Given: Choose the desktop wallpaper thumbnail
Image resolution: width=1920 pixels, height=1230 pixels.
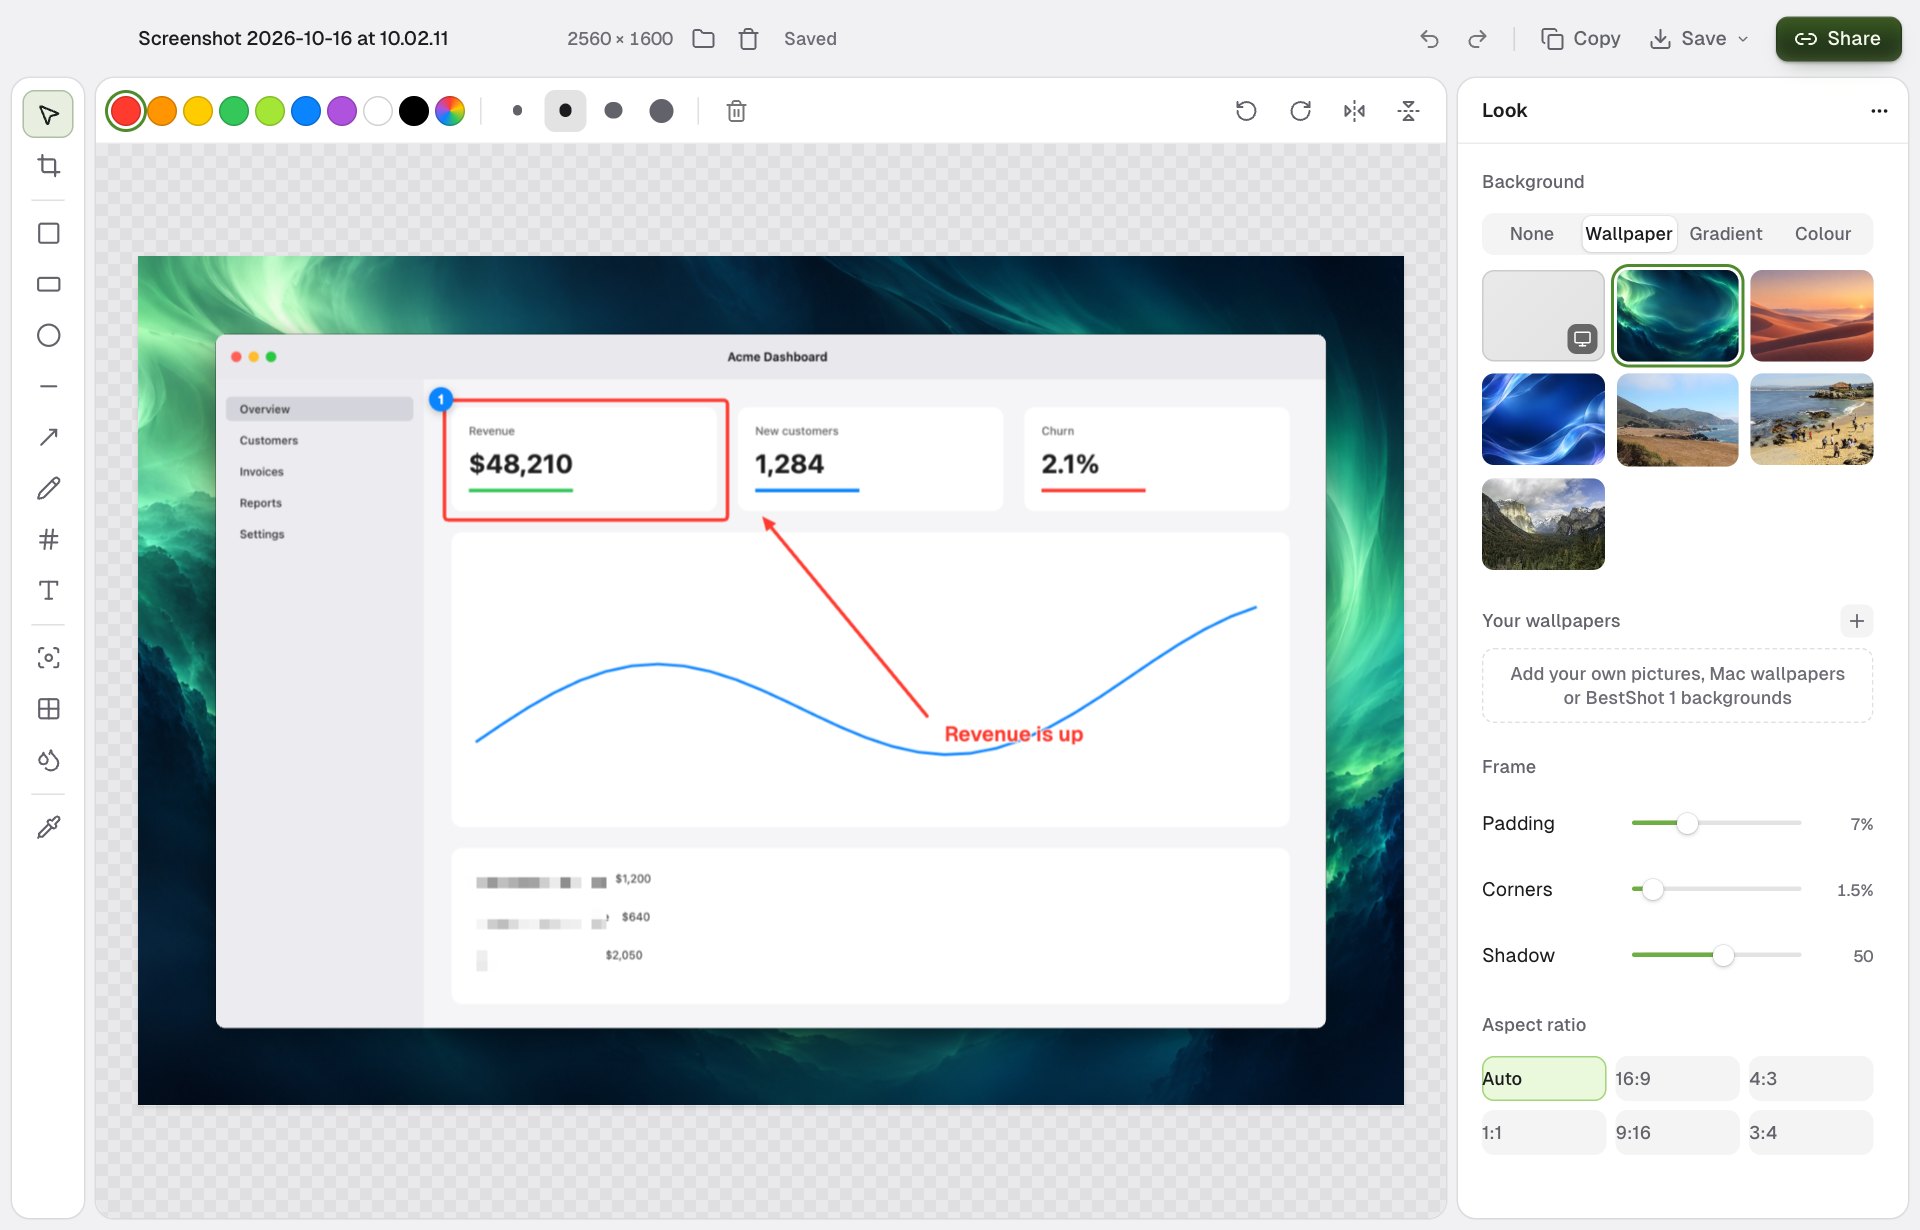Looking at the screenshot, I should (x=1543, y=316).
